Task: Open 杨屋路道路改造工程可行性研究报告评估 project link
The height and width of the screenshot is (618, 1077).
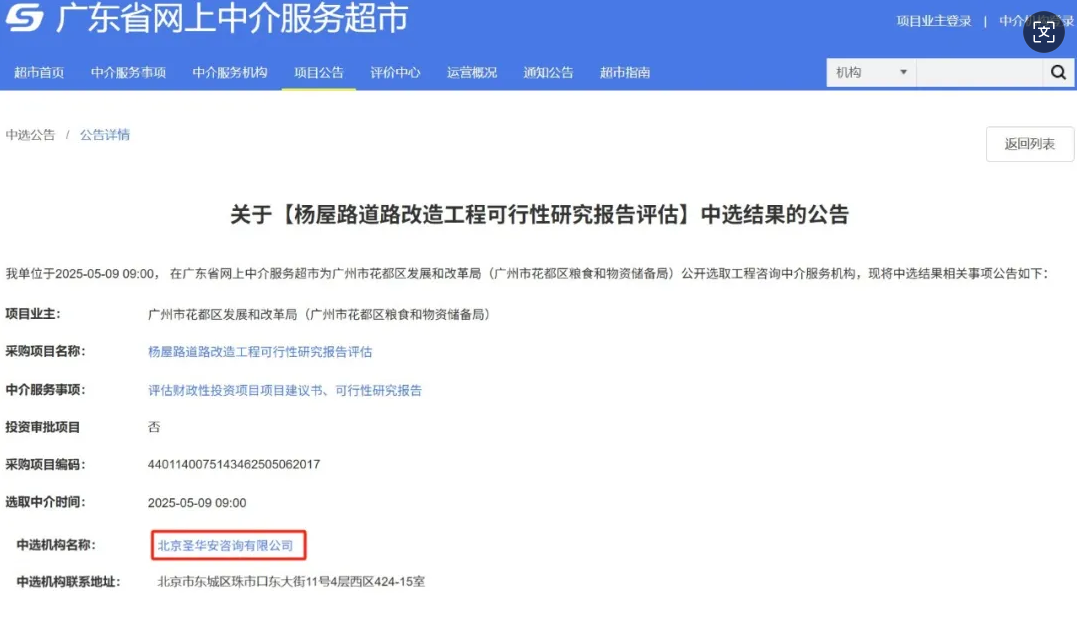Action: tap(260, 352)
